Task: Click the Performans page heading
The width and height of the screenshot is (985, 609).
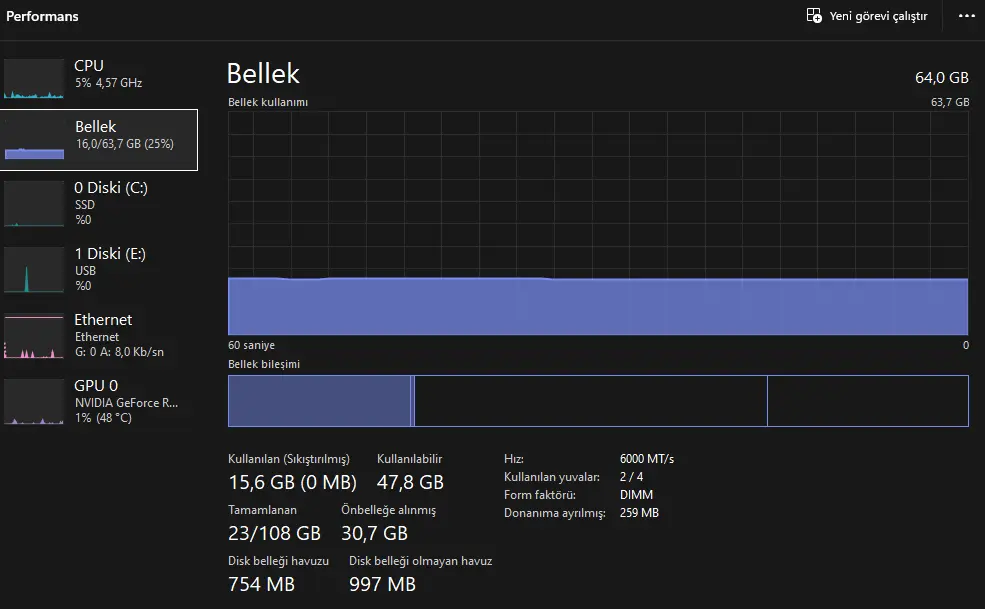Action: 42,16
